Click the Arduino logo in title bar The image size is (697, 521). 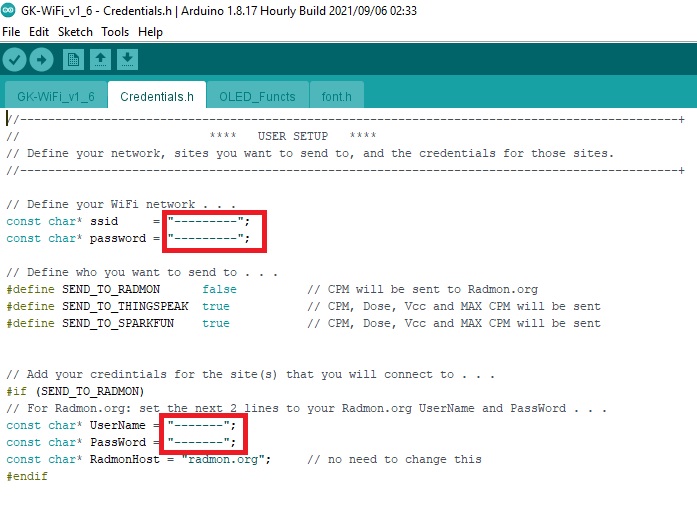(9, 11)
